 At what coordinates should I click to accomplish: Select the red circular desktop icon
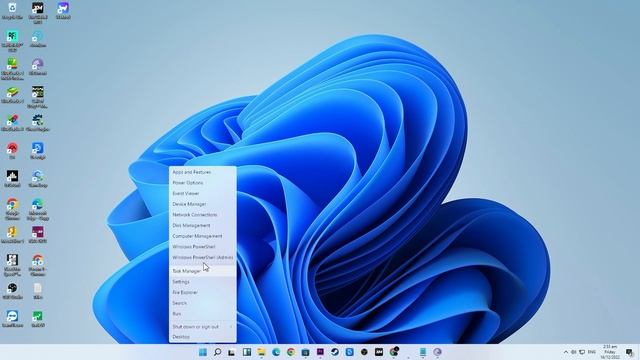pos(12,150)
